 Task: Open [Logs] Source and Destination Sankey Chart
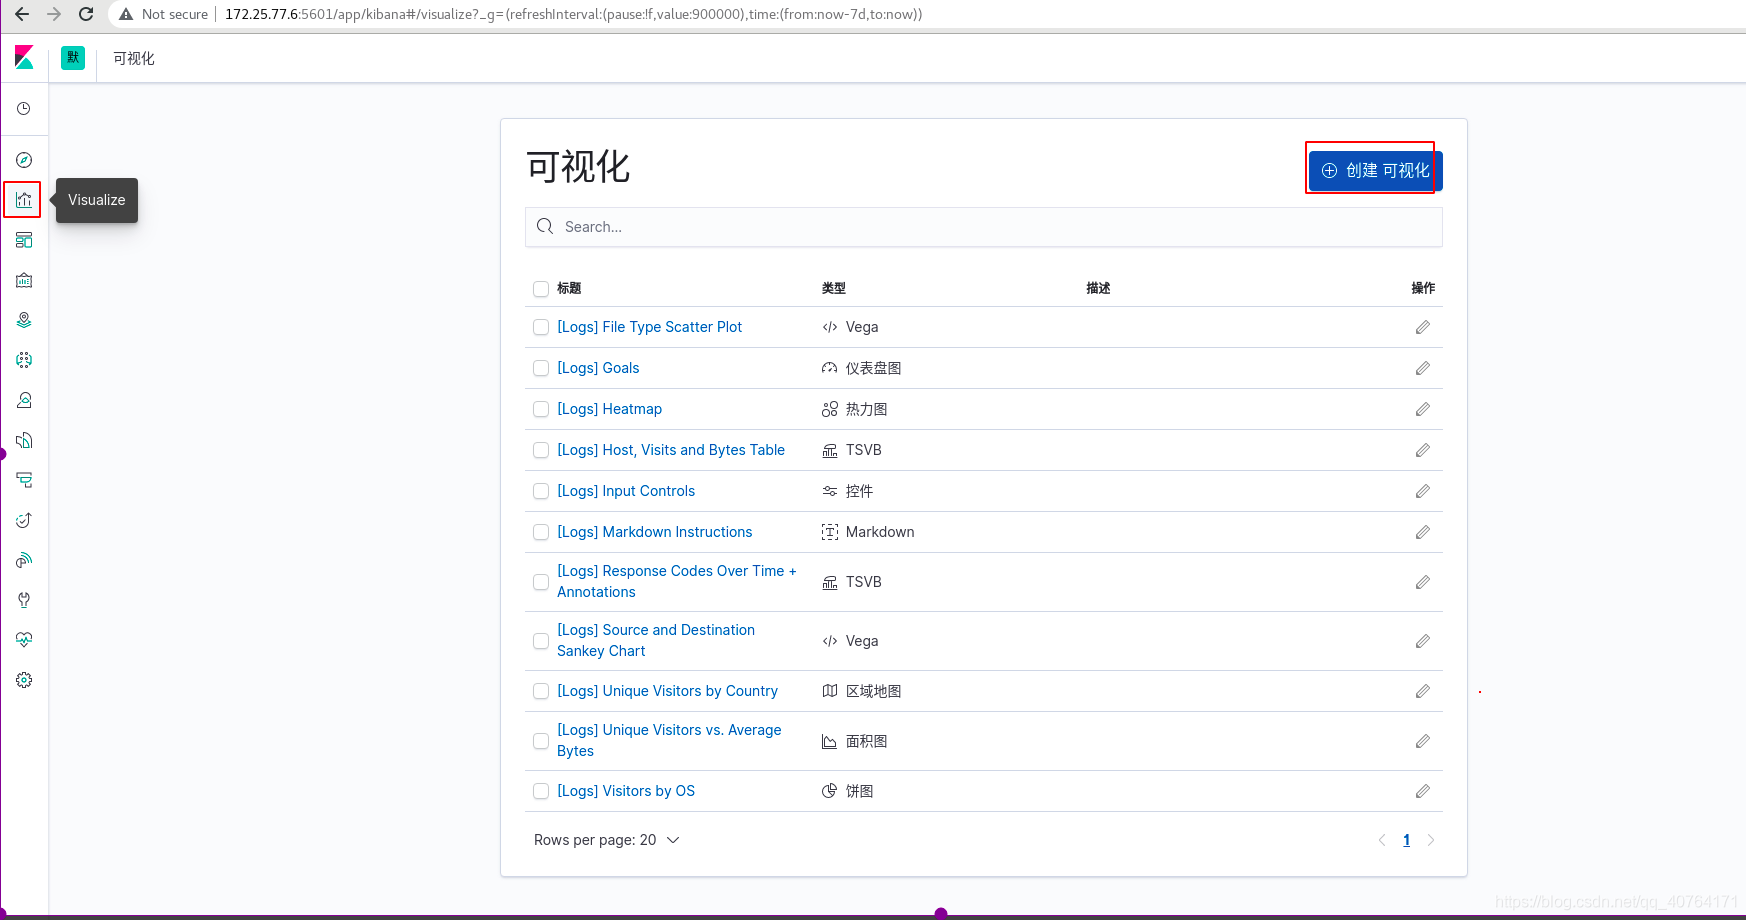(656, 640)
